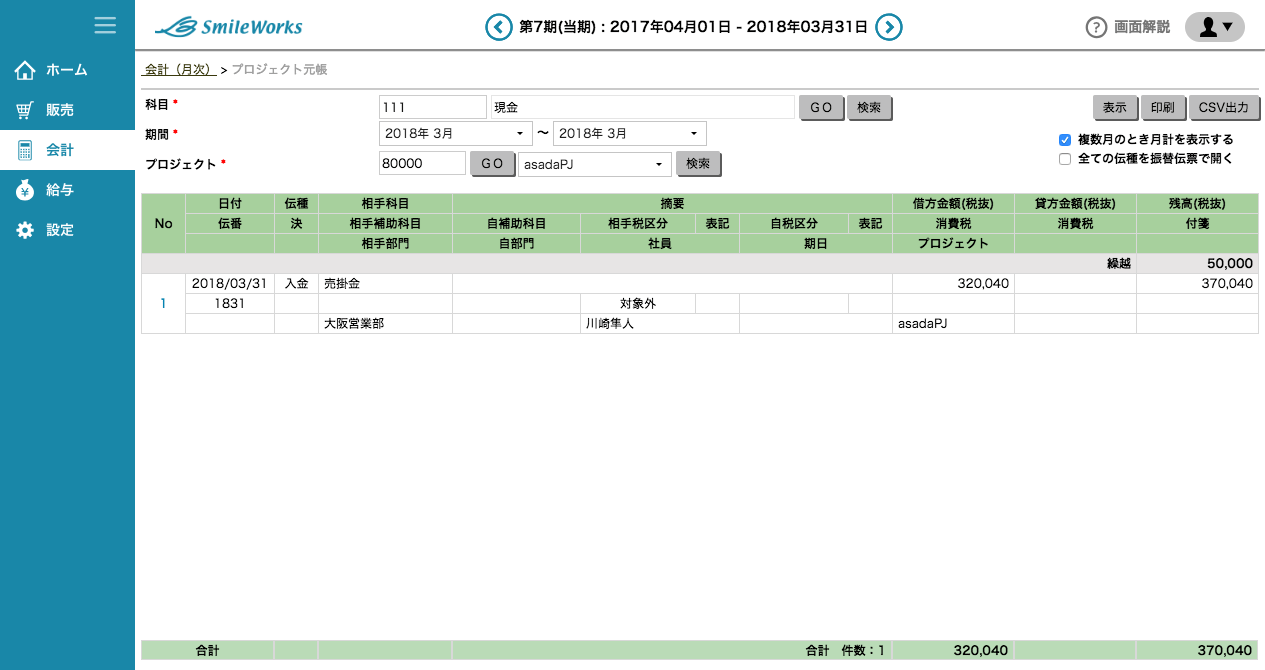This screenshot has height=670, width=1265.
Task: Click the 貸方金額(税抜) column header
Action: (x=1075, y=203)
